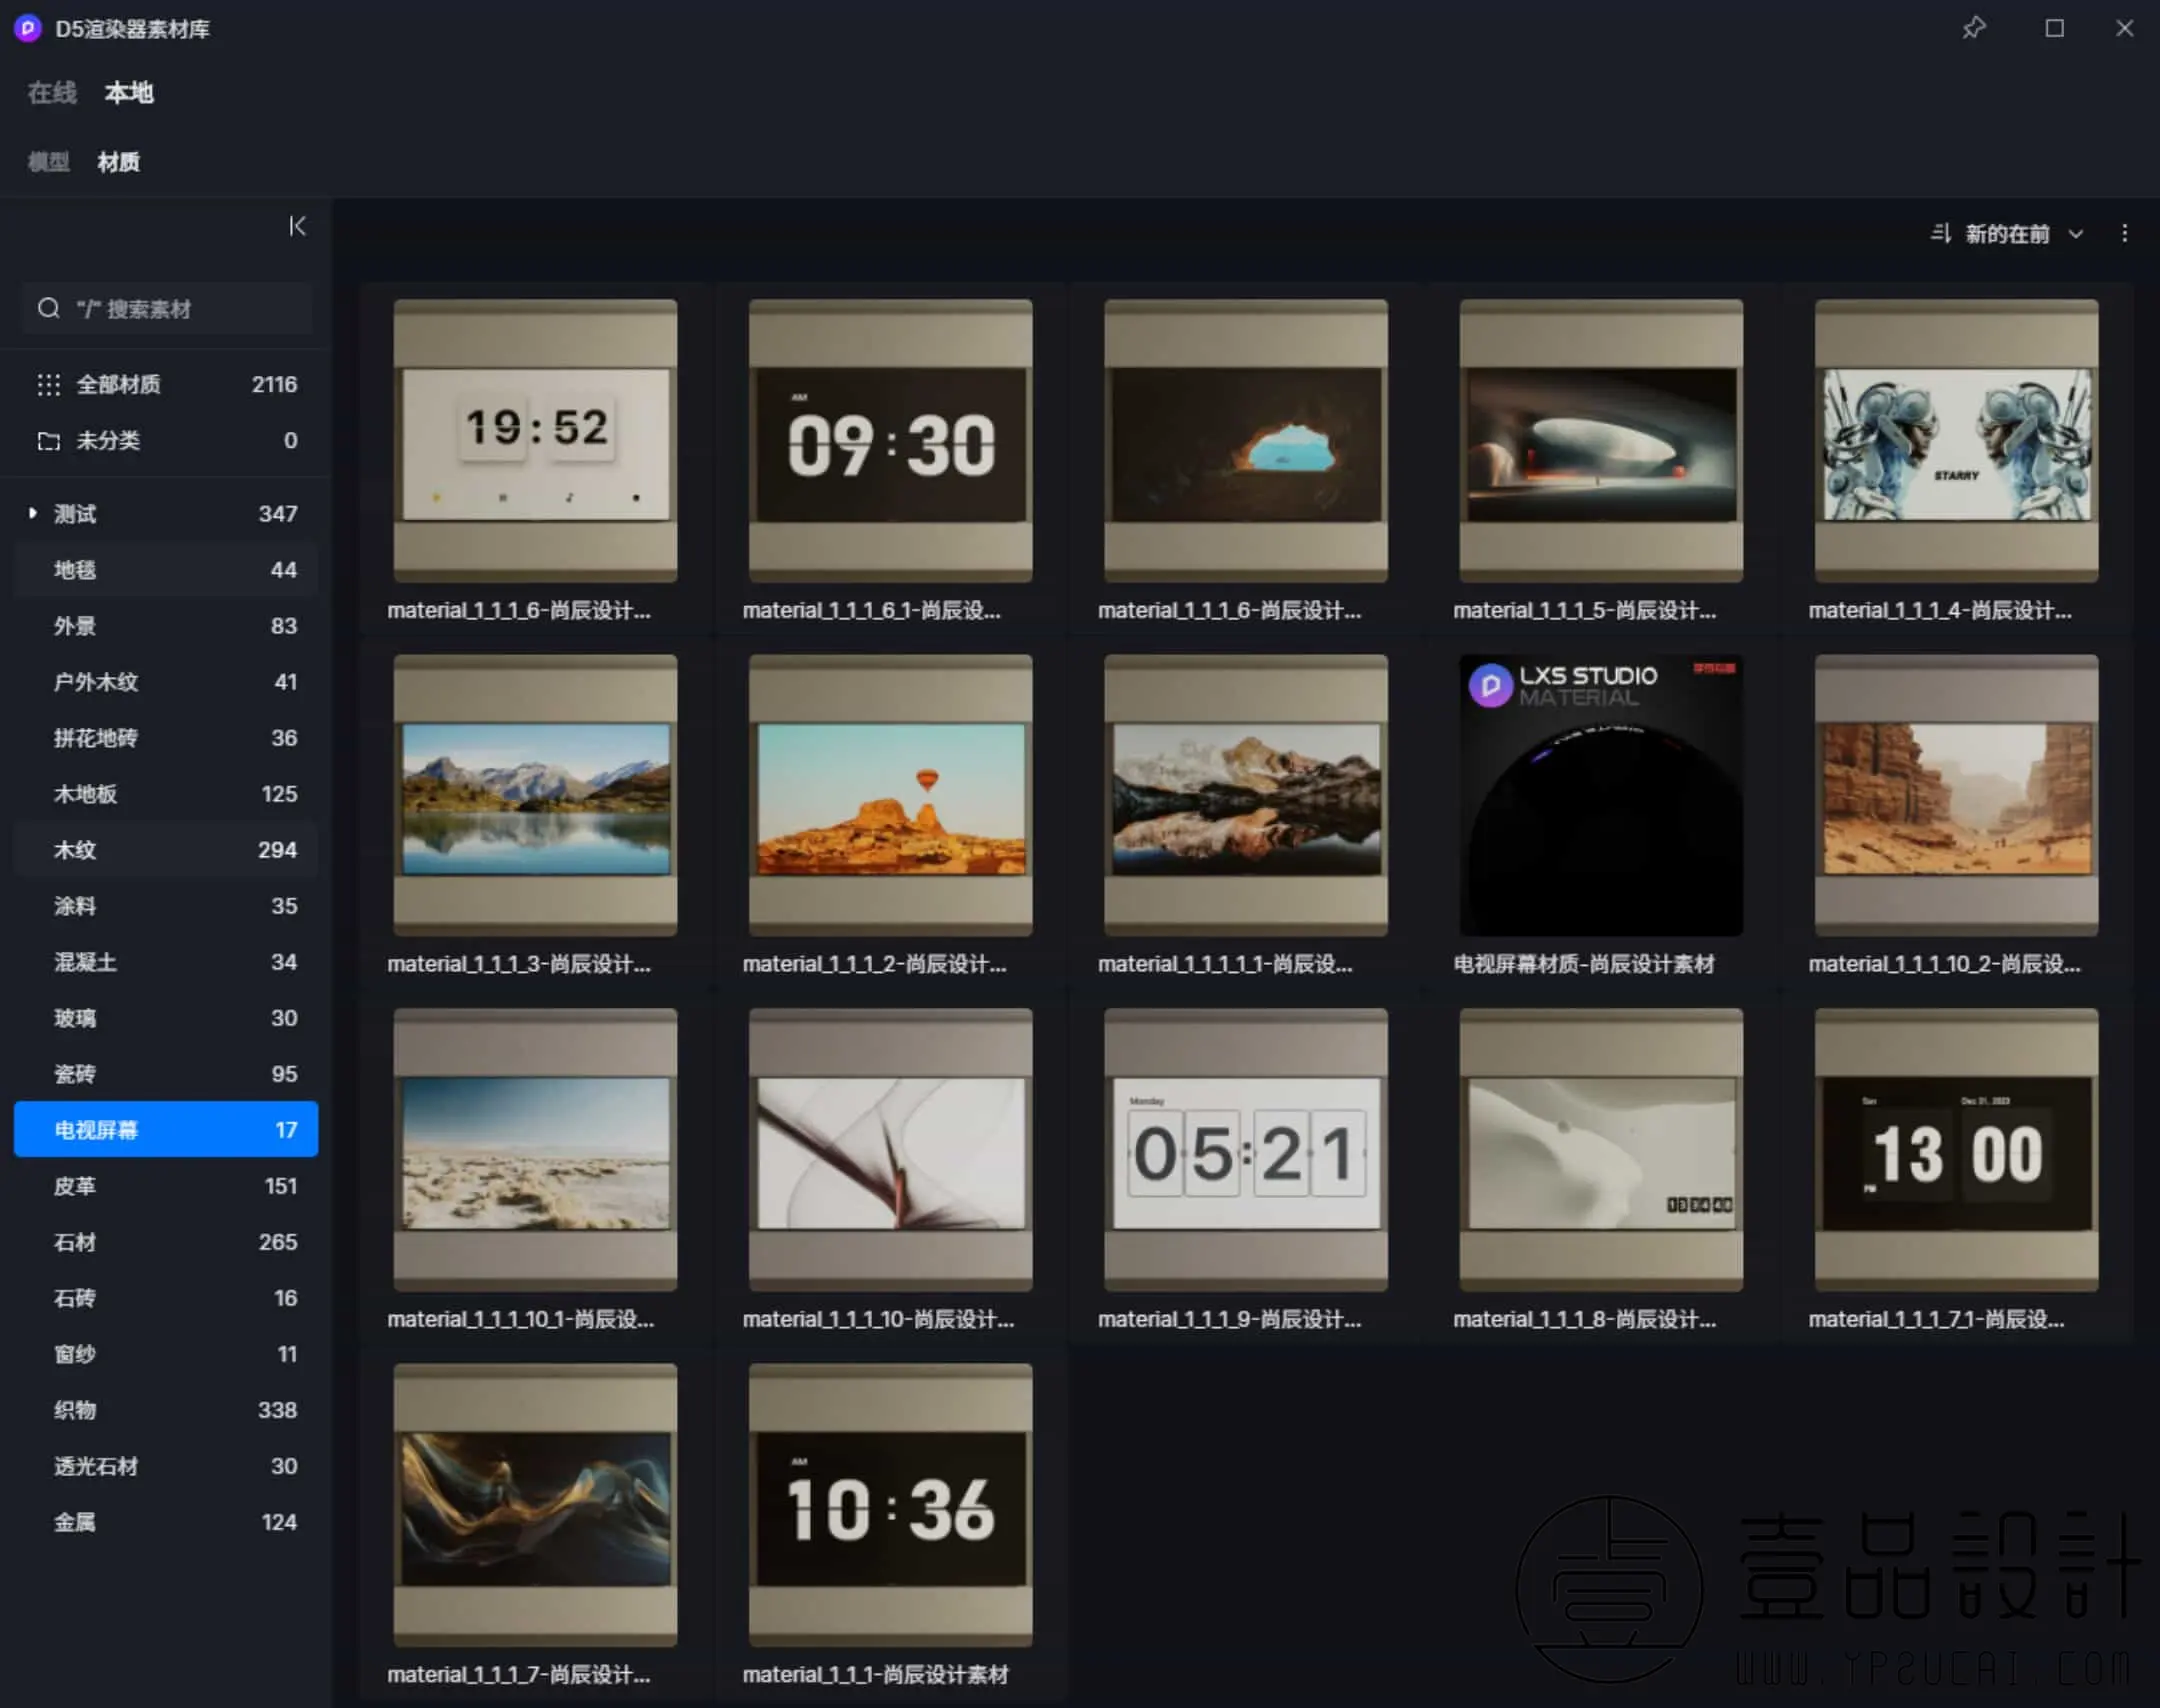This screenshot has width=2160, height=1708.
Task: Select the 全部材质 grid icon
Action: coord(48,385)
